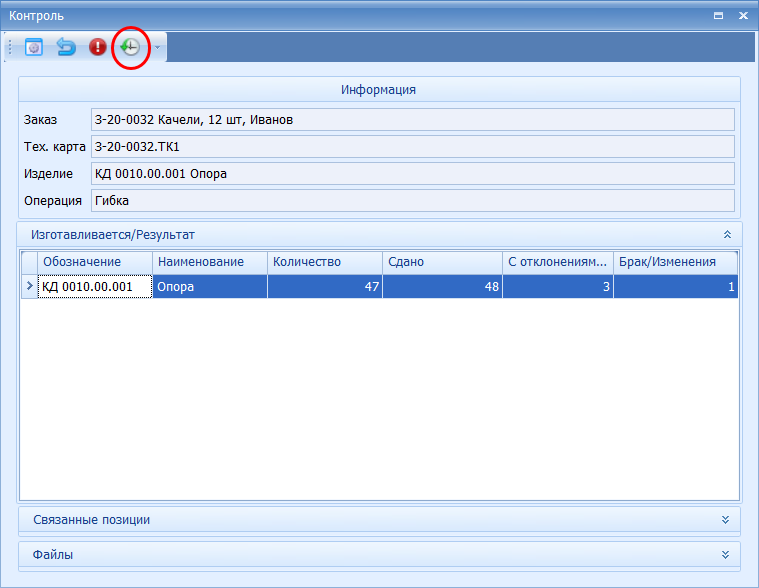Collapse the Изготавливается/Результат section

coord(727,235)
